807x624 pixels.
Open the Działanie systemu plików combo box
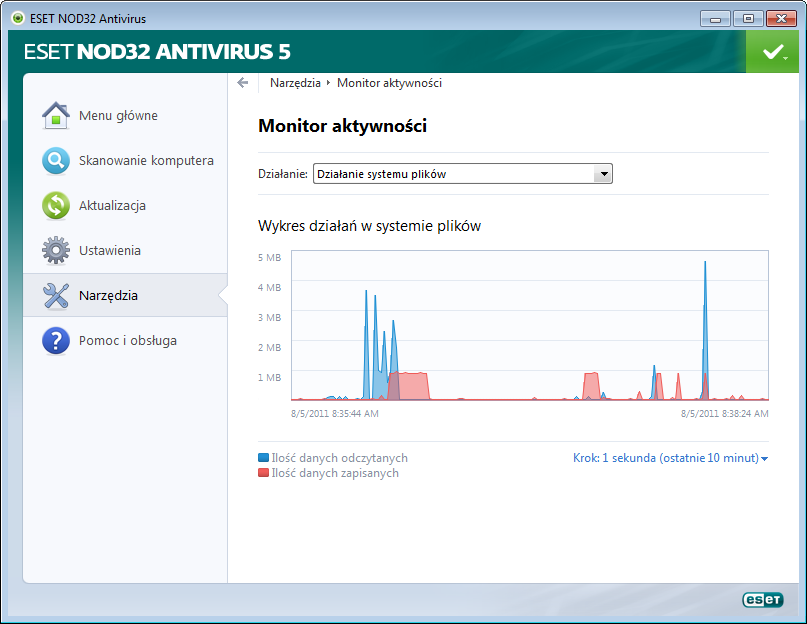463,174
